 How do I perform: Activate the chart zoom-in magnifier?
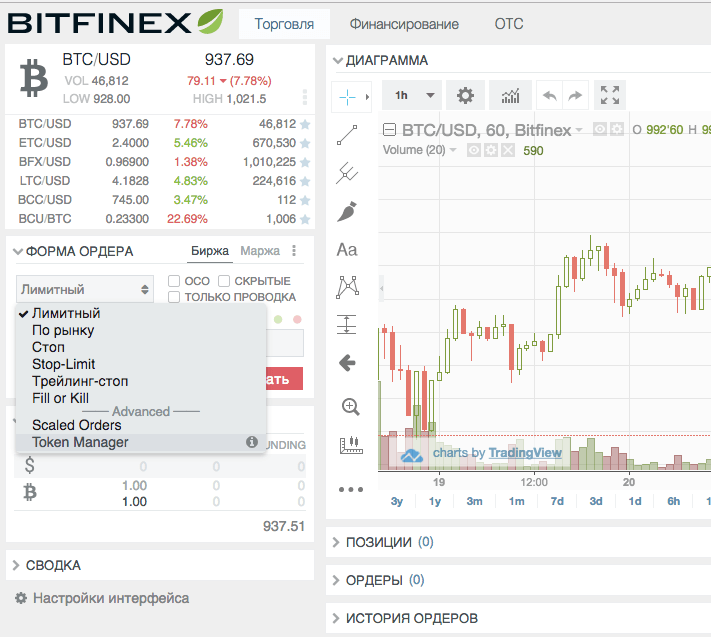pos(351,407)
